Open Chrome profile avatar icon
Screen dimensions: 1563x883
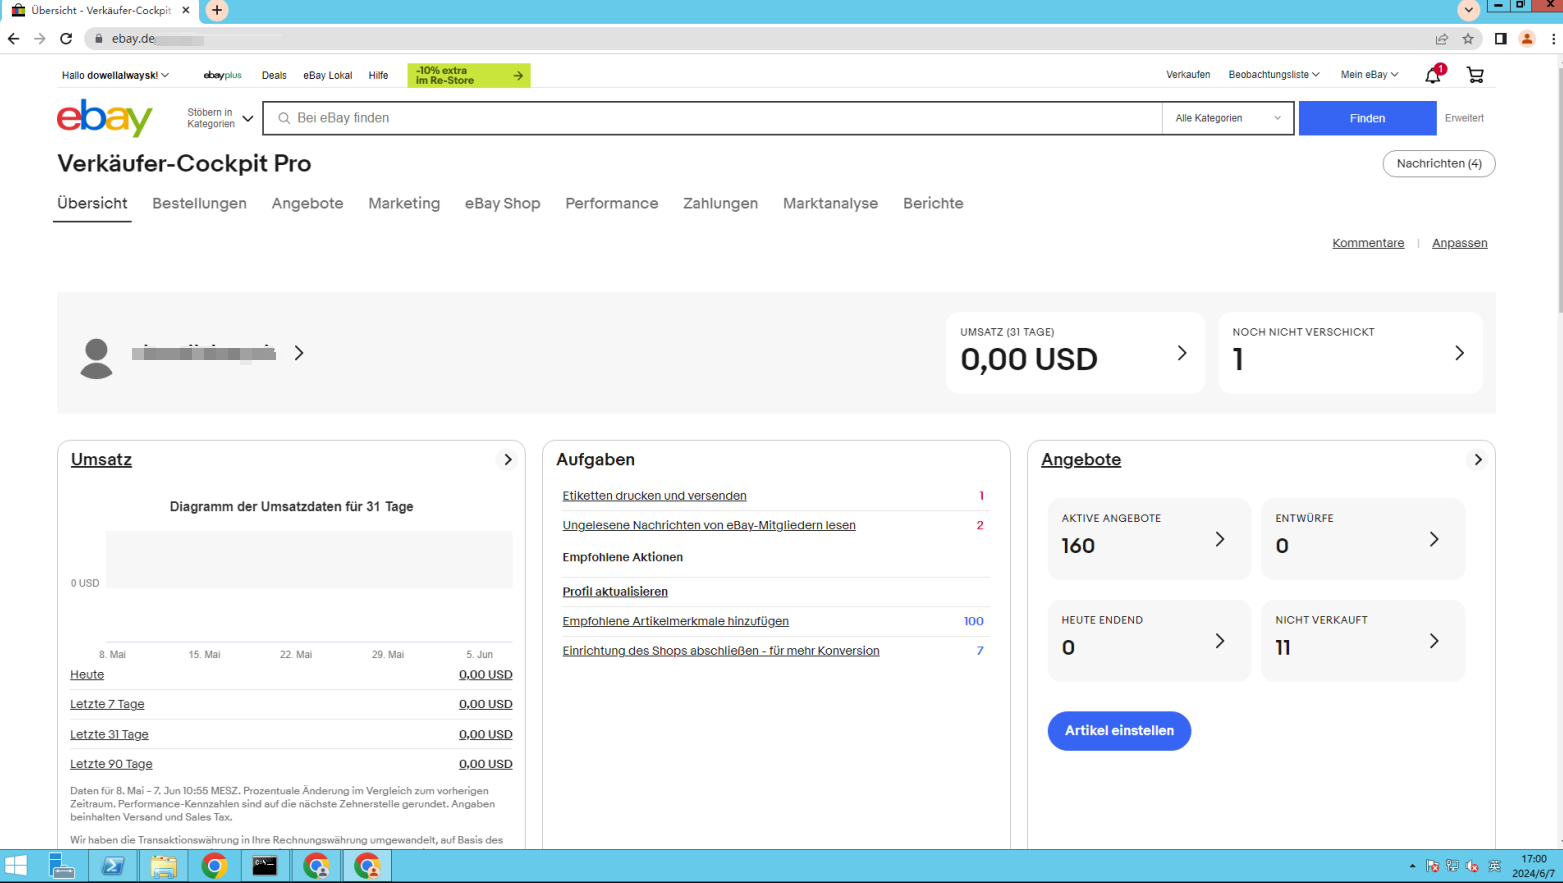(1527, 39)
